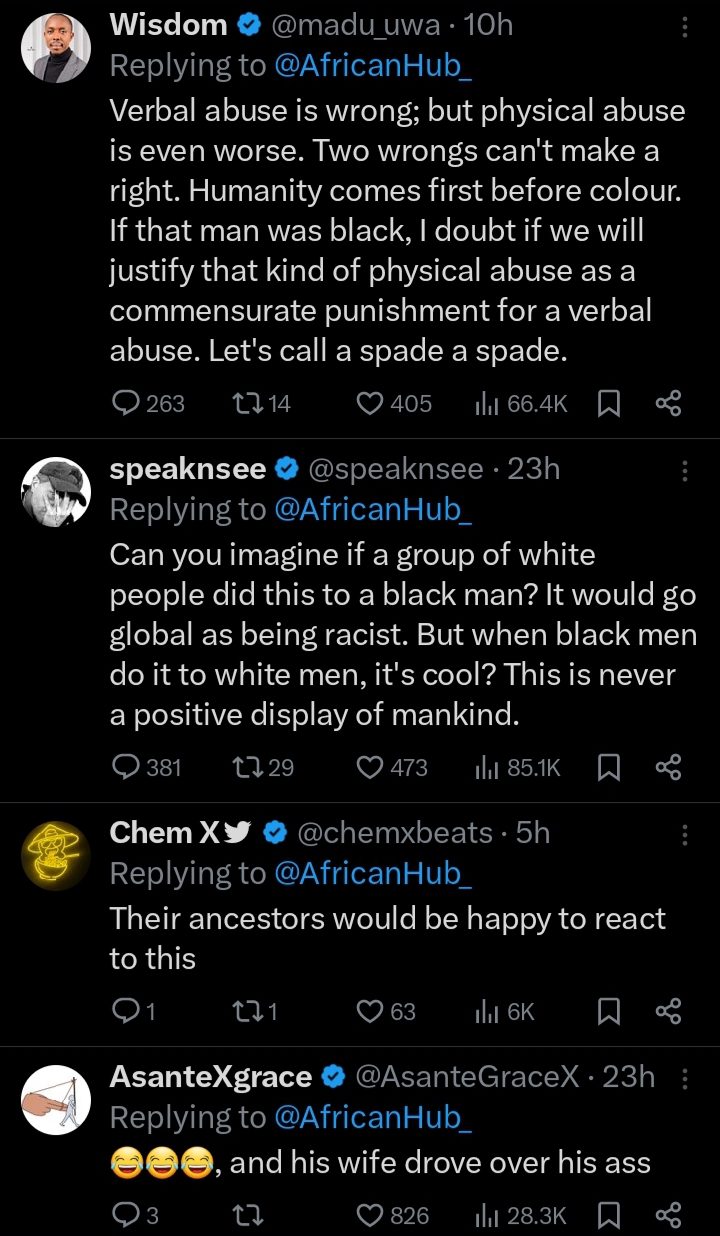Bookmark Wisdom's tweet
This screenshot has width=720, height=1236.
coord(608,403)
